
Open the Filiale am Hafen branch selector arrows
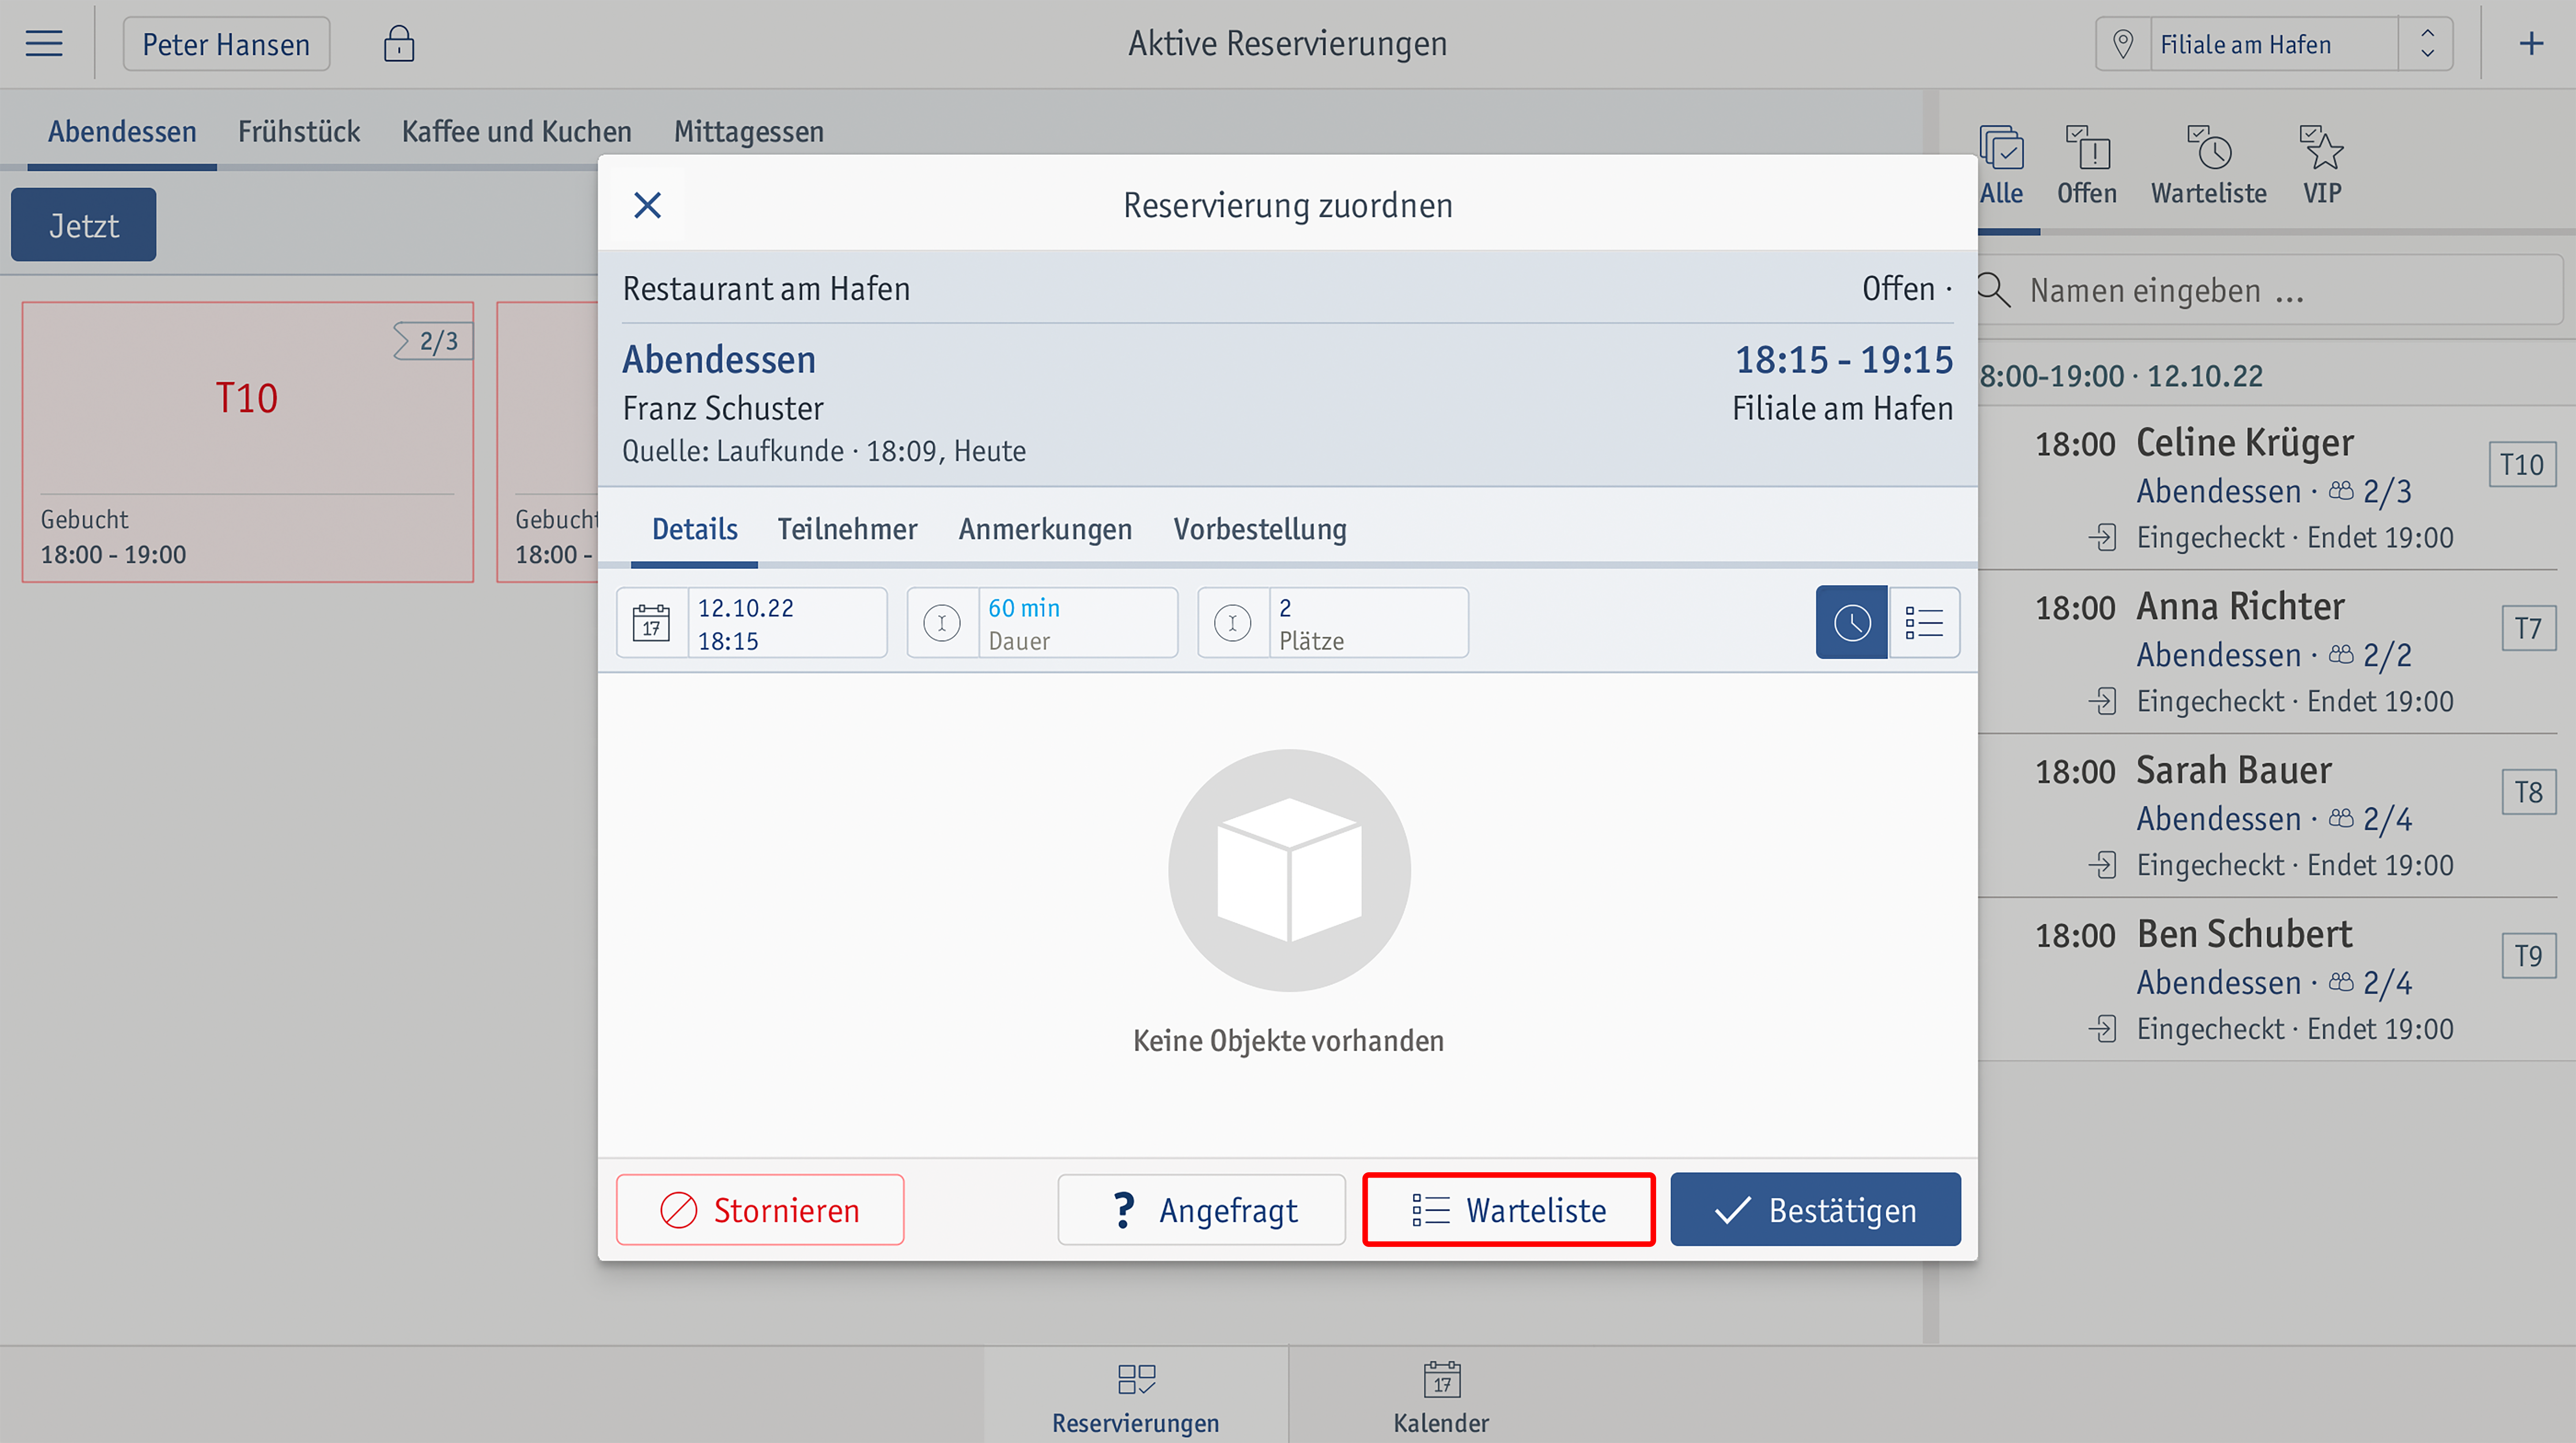(2427, 44)
